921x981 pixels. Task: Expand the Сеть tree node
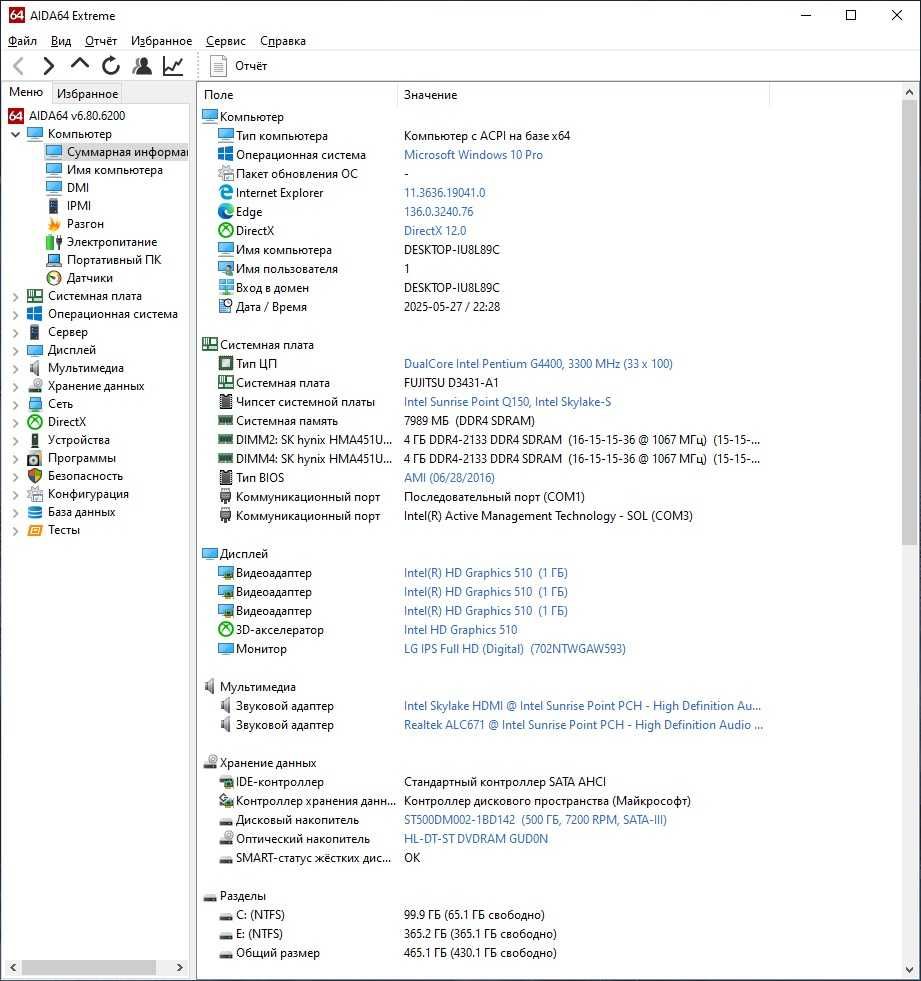pos(16,404)
